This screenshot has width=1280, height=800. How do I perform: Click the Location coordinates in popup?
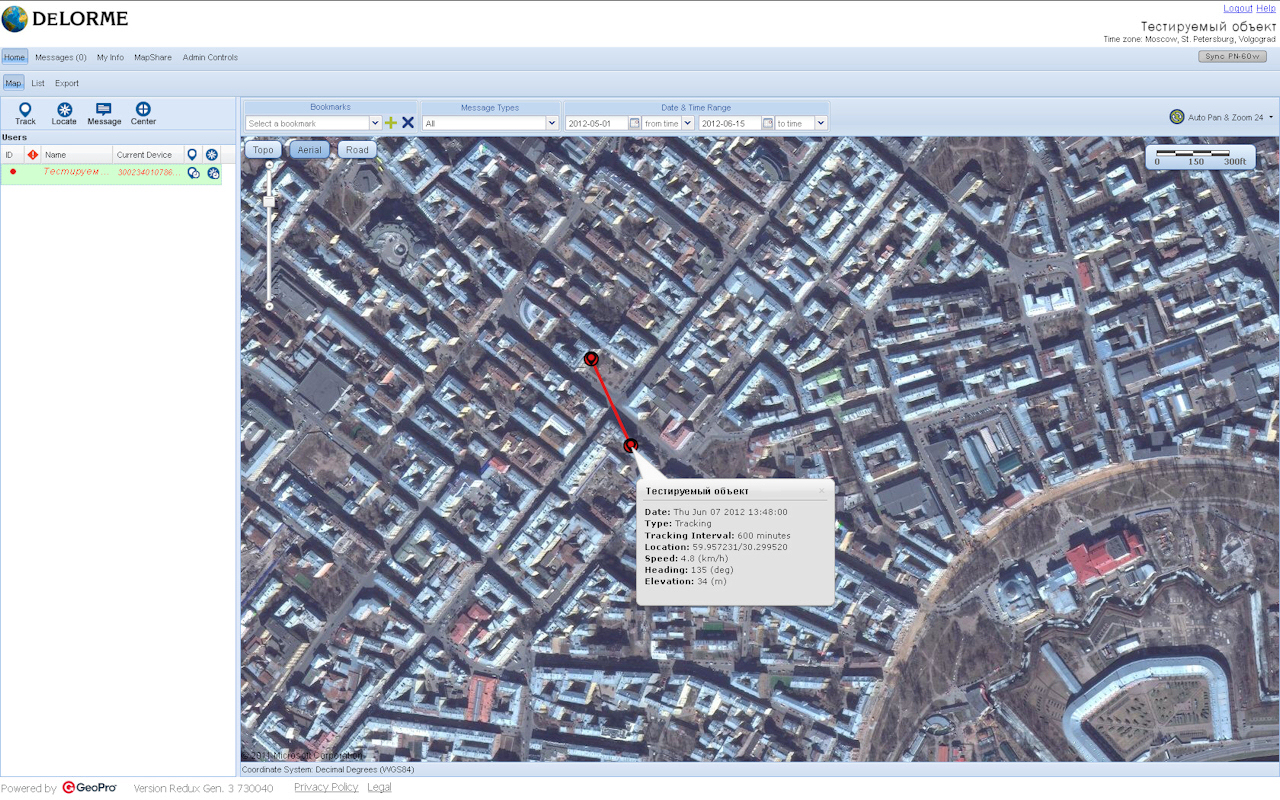[x=740, y=547]
